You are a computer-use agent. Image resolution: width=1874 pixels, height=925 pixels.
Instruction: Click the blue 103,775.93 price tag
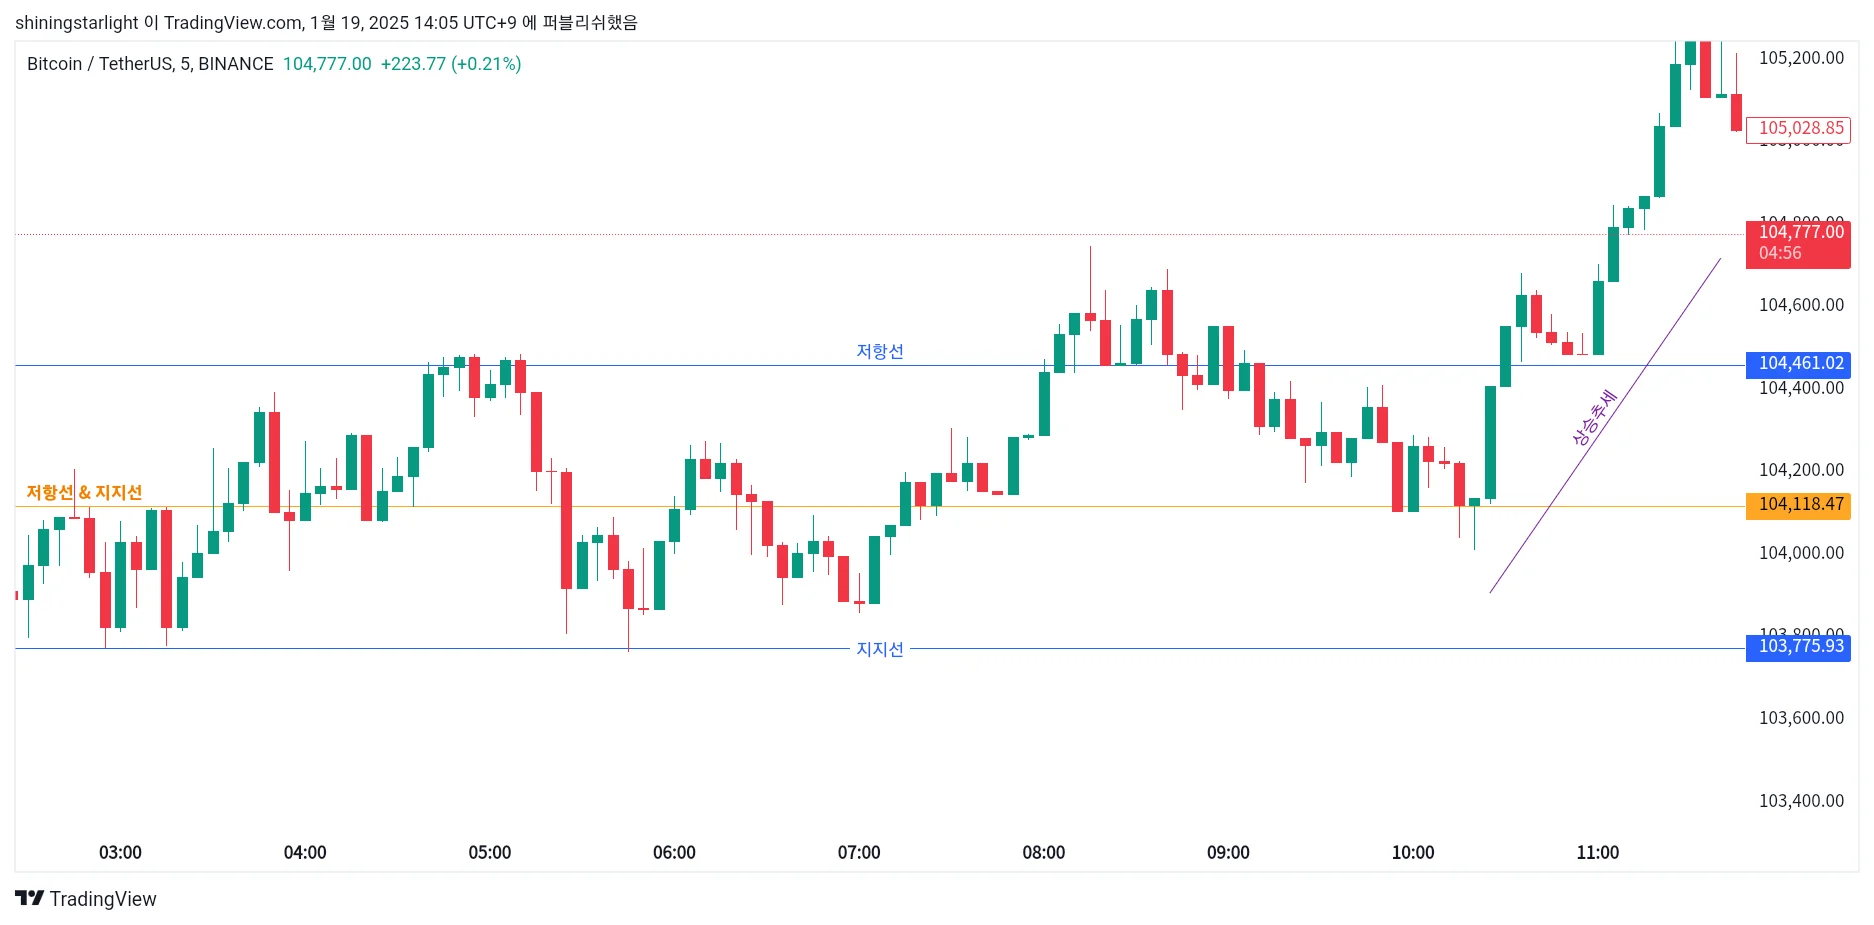(x=1799, y=647)
